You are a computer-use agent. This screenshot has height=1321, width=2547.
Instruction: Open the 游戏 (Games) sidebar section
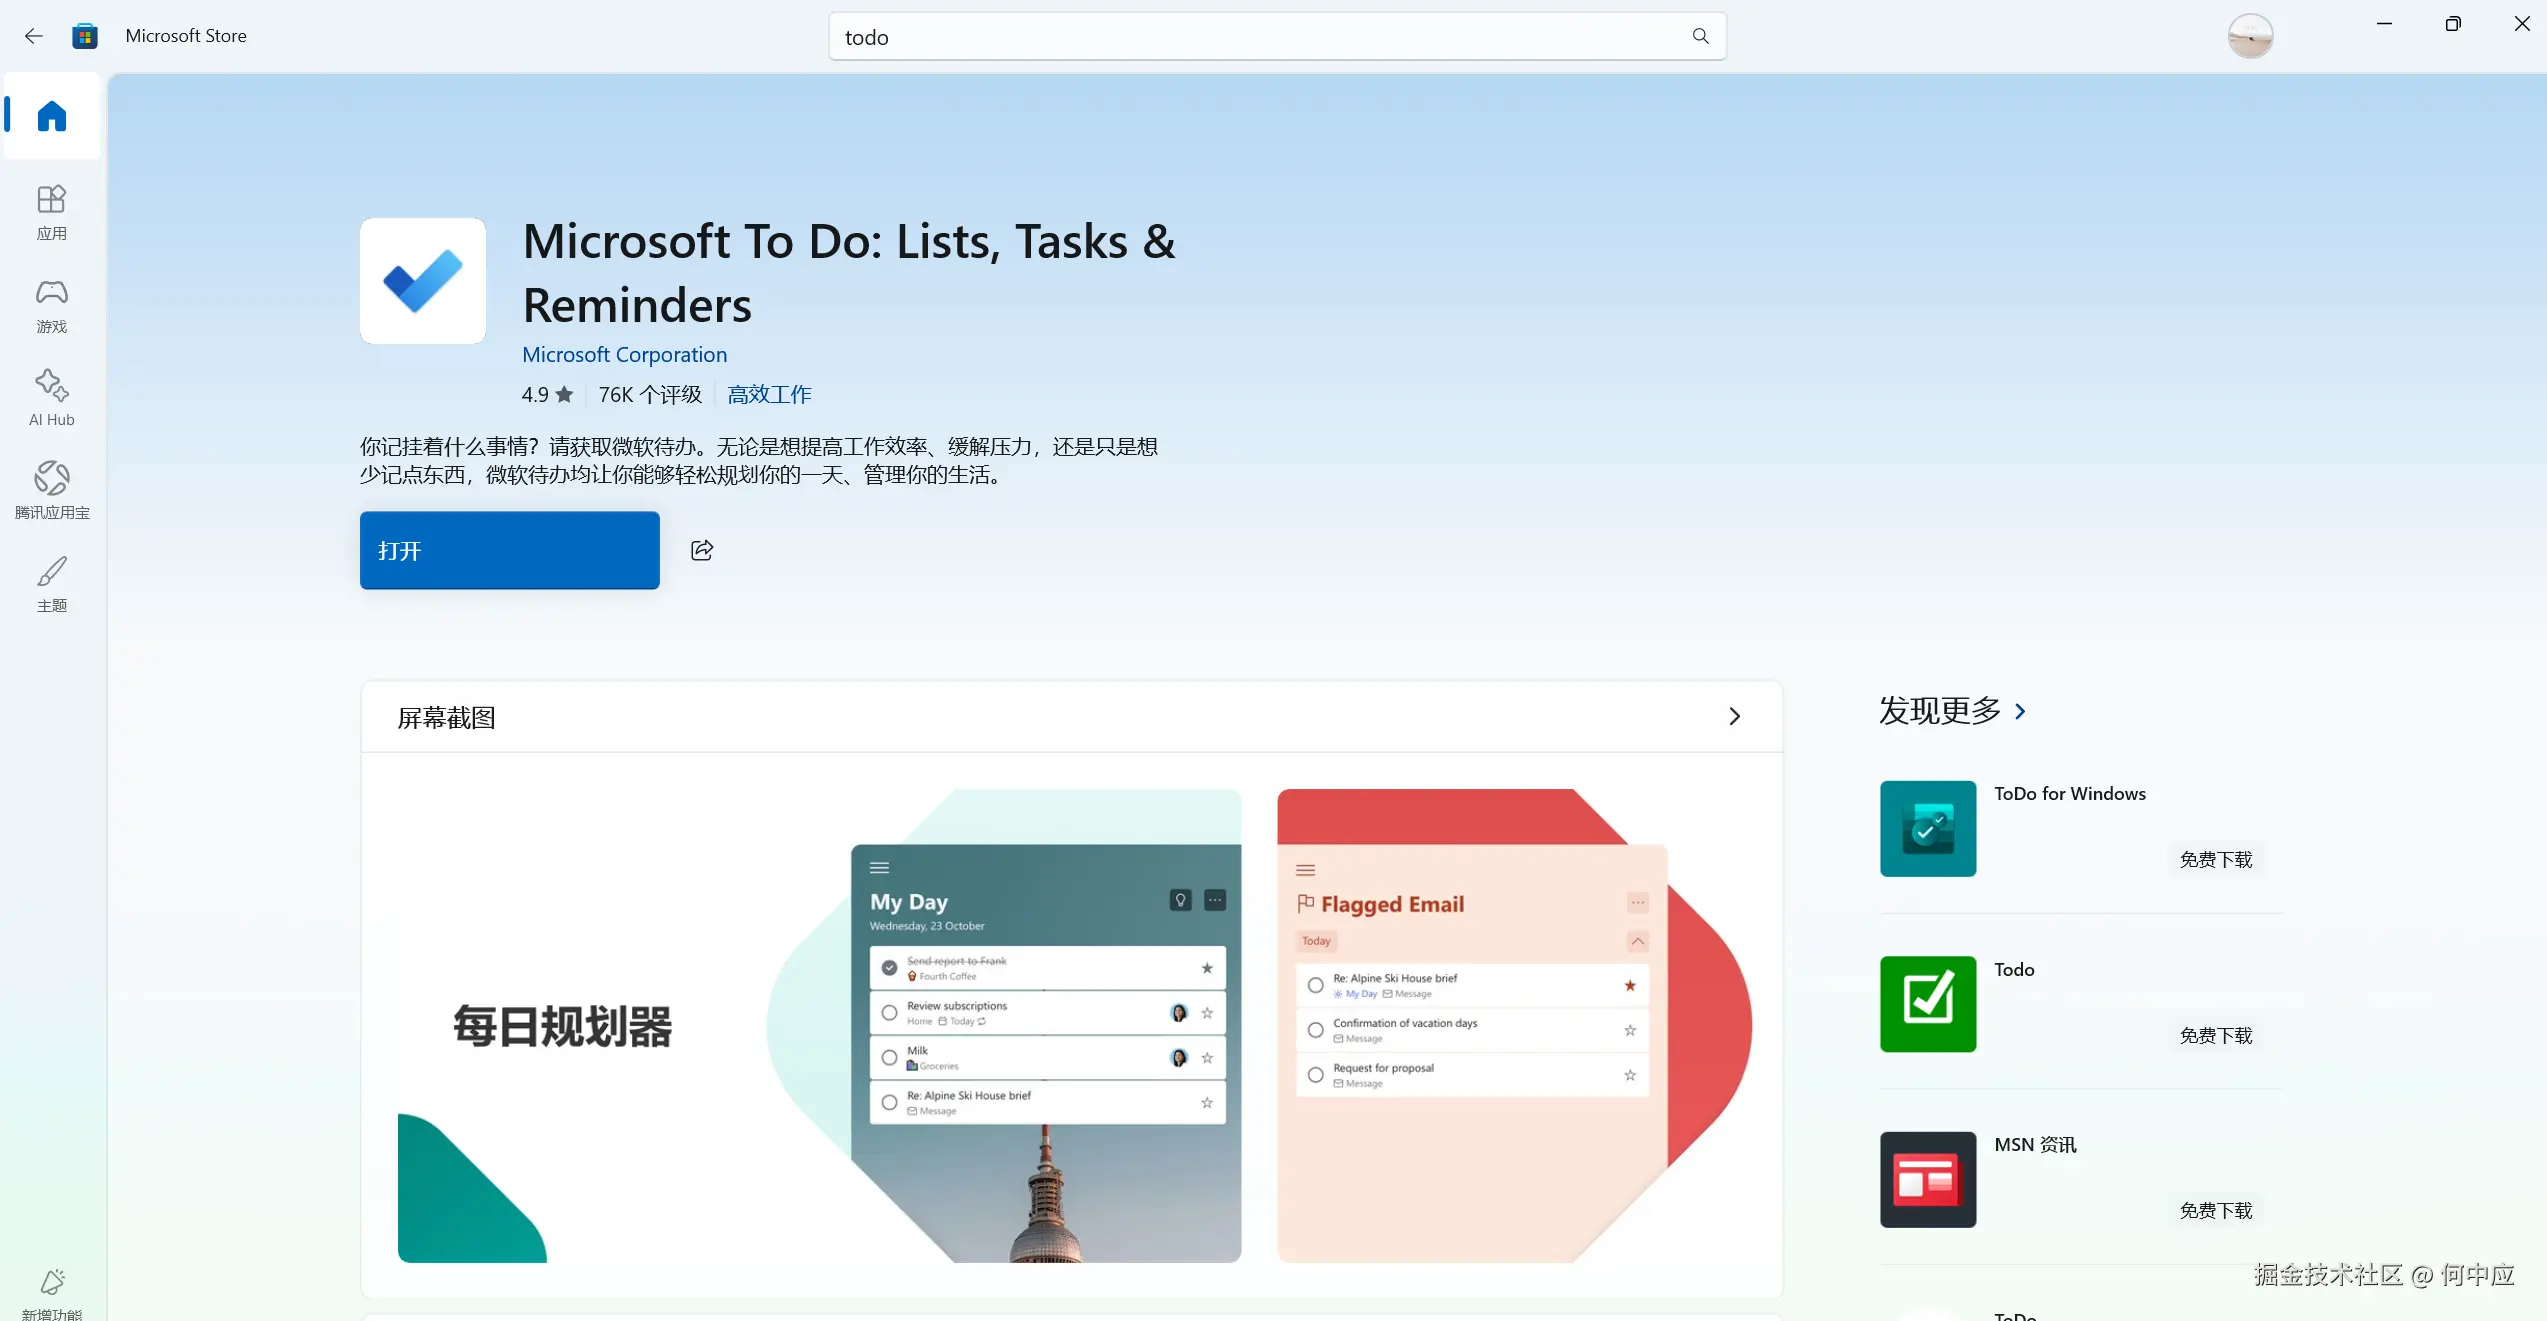pyautogui.click(x=52, y=305)
